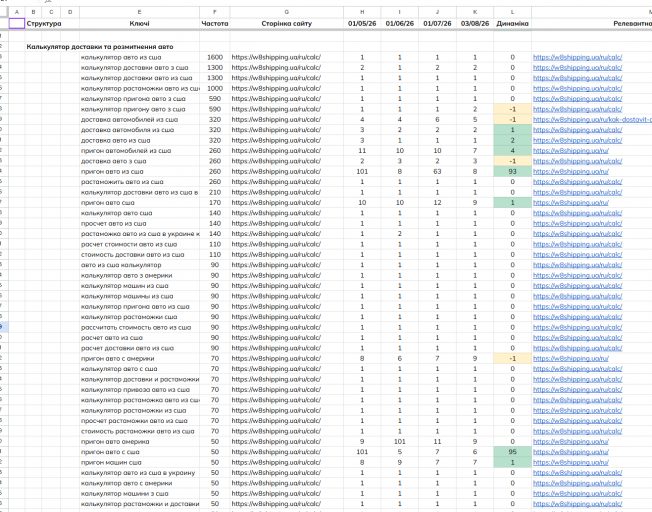Image resolution: width=652 pixels, height=512 pixels.
Task: Select the 'Ключі' header cell
Action: [x=139, y=24]
